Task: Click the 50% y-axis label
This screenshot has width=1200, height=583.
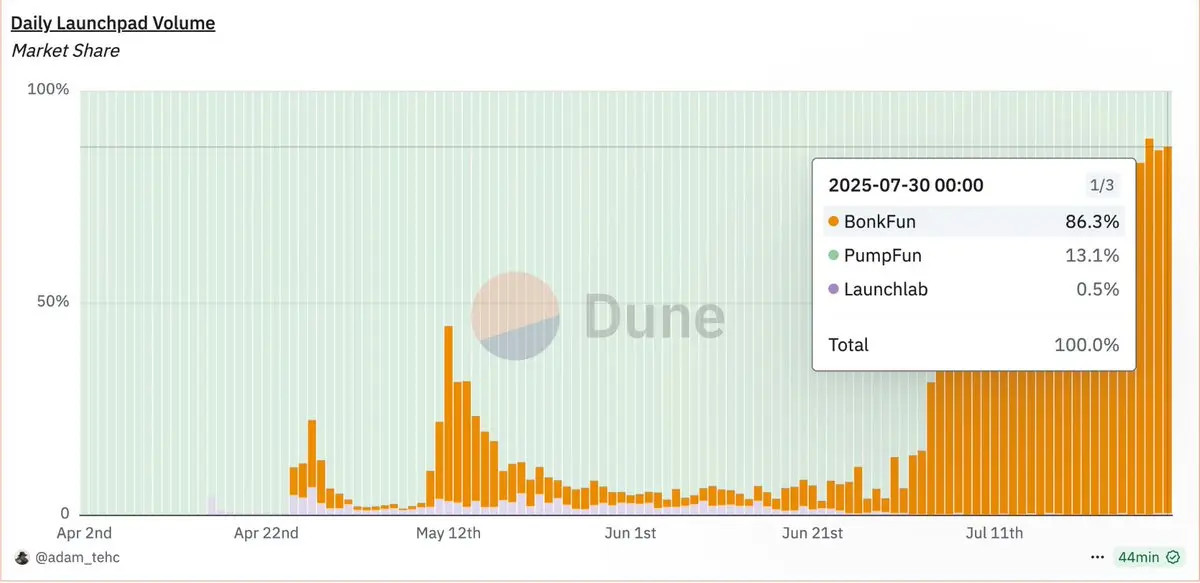Action: [52, 303]
